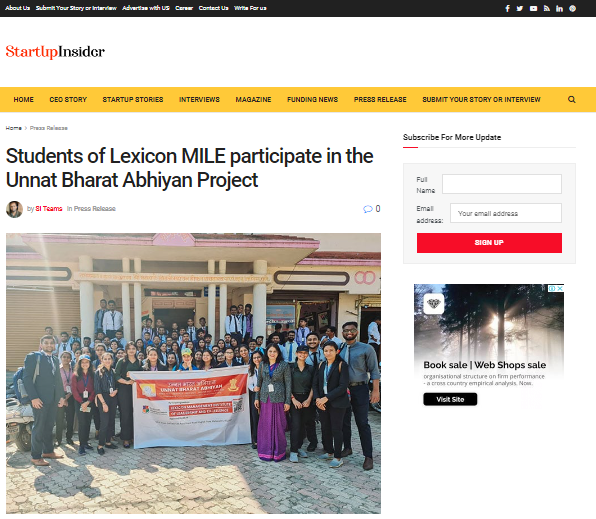596x519 pixels.
Task: Close the ad using X icon
Action: click(560, 289)
